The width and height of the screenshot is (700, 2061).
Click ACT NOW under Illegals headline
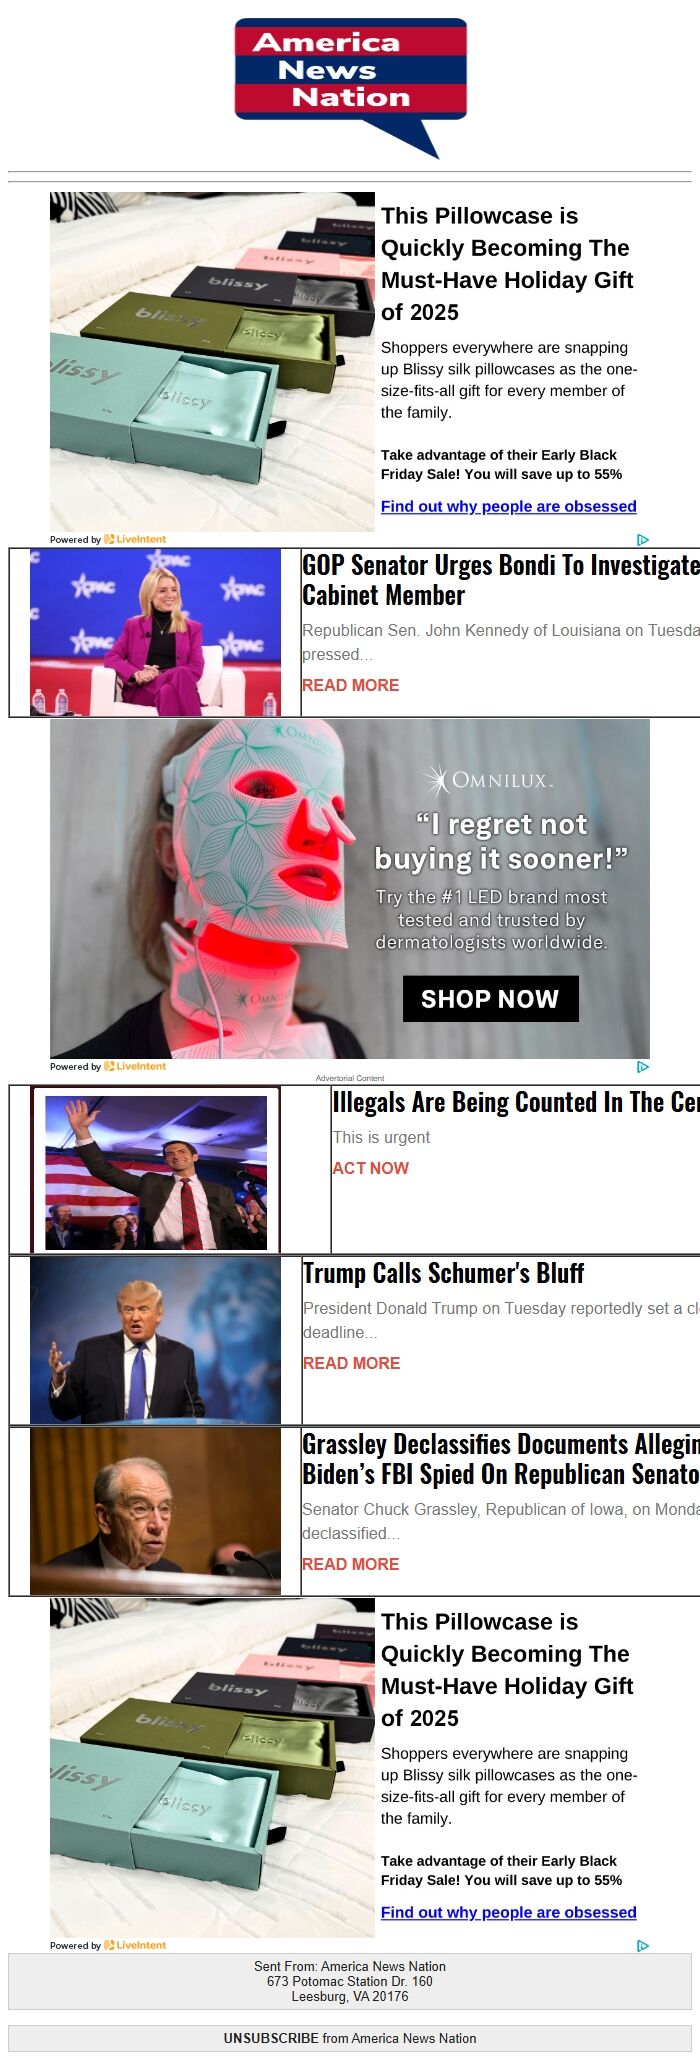(371, 1168)
